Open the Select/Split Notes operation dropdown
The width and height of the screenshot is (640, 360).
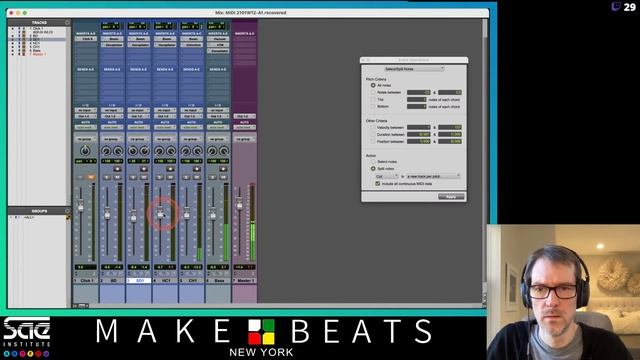pos(414,69)
